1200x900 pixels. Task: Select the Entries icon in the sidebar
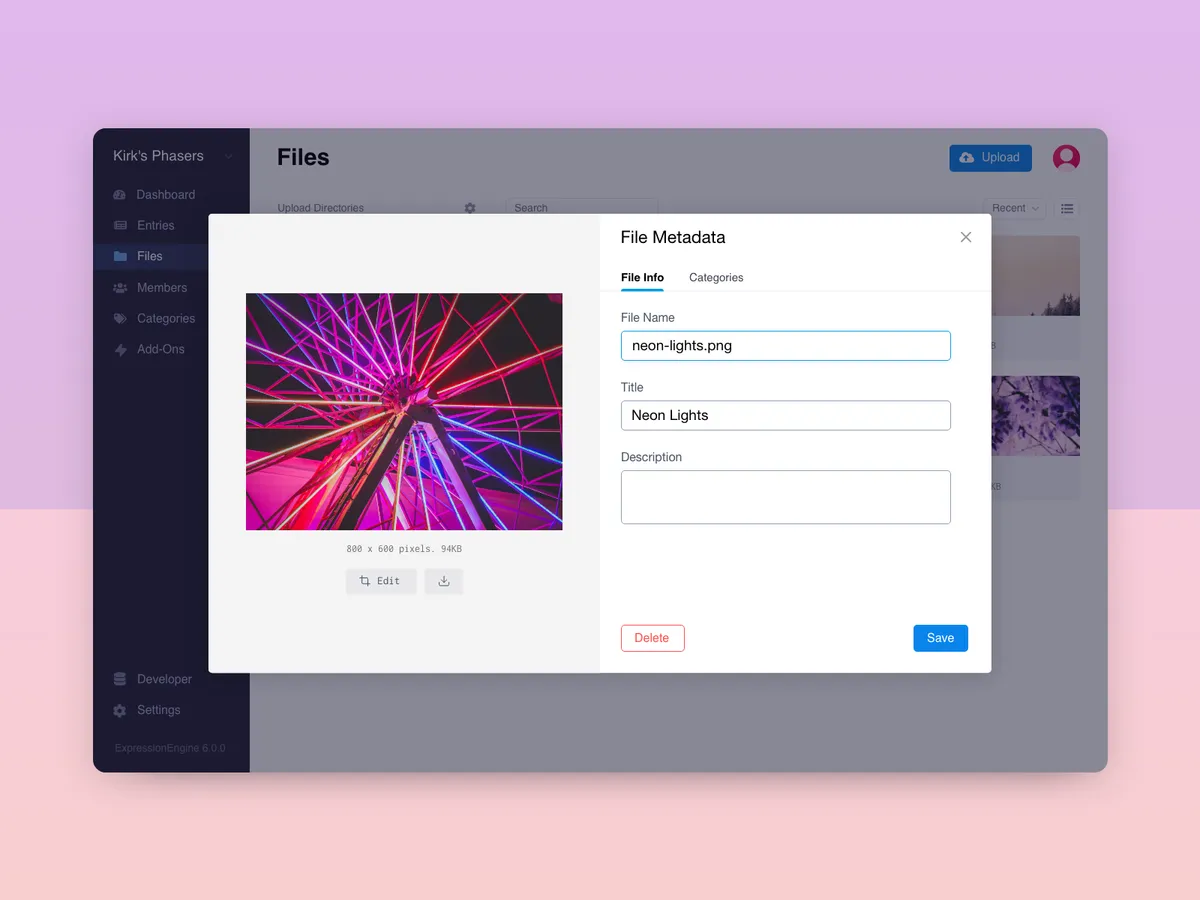tap(122, 225)
